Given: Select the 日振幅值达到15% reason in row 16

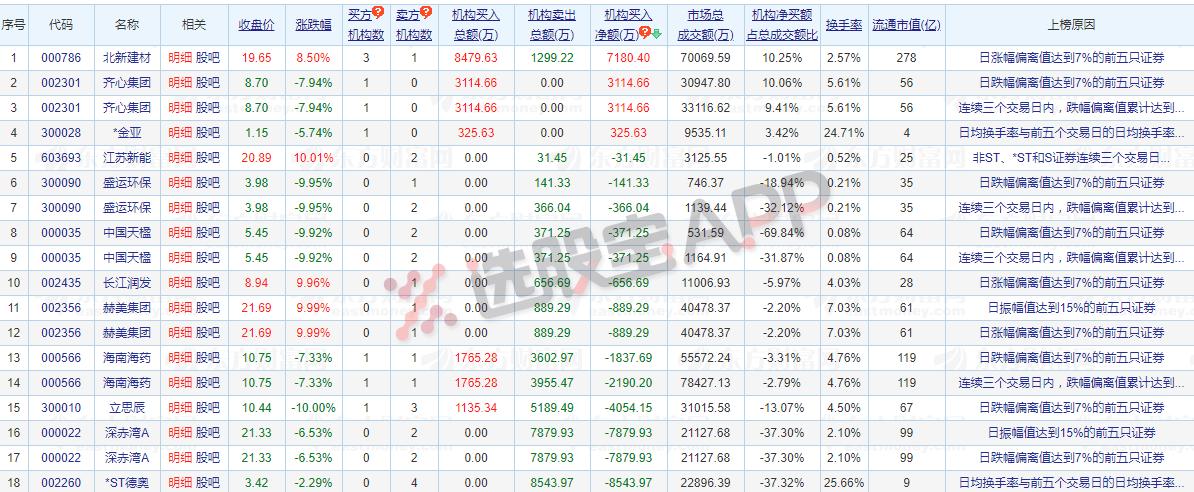Looking at the screenshot, I should coord(1071,433).
